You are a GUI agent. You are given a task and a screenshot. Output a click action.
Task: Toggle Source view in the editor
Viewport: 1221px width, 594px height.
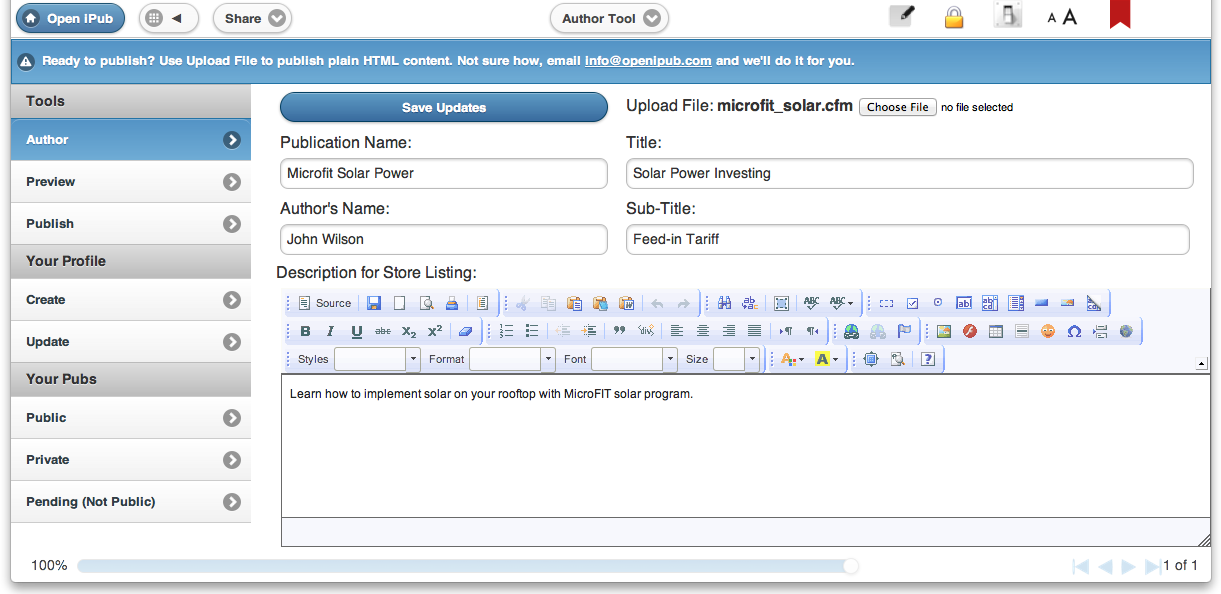[x=325, y=303]
